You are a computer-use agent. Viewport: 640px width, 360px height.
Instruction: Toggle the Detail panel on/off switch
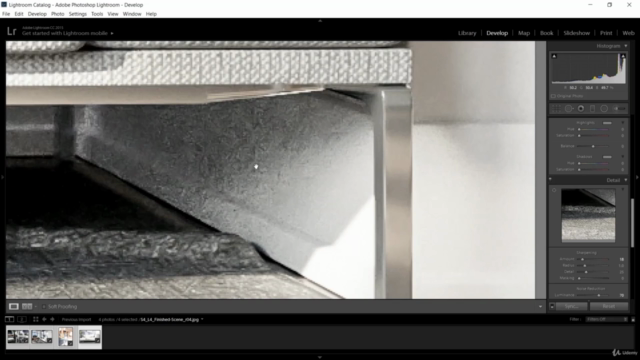coord(550,179)
